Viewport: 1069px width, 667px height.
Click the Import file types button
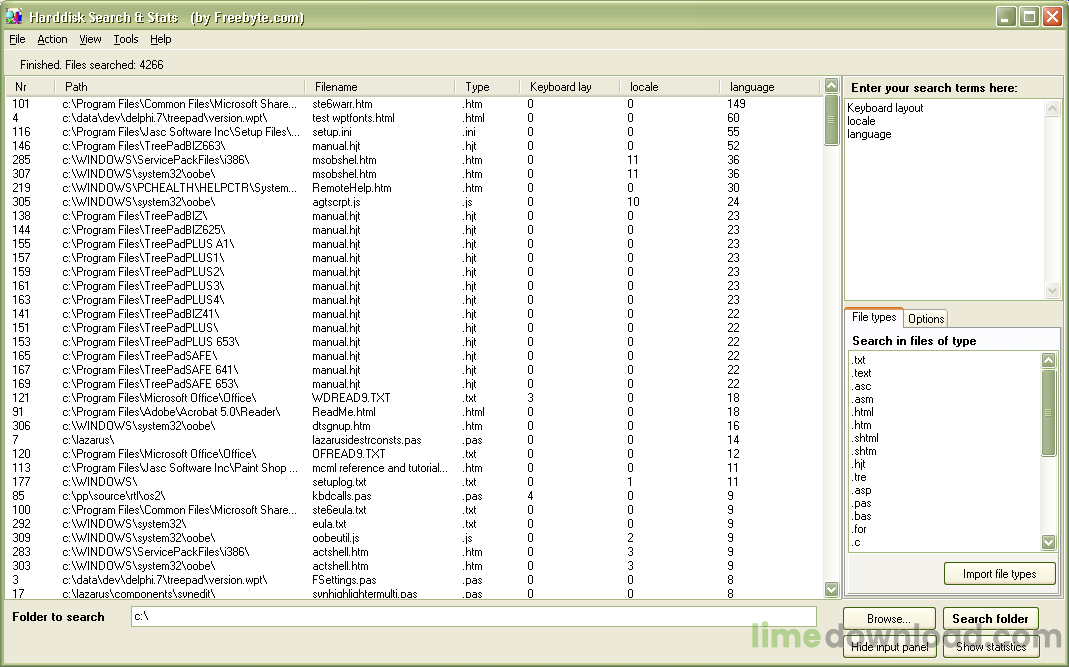coord(999,574)
